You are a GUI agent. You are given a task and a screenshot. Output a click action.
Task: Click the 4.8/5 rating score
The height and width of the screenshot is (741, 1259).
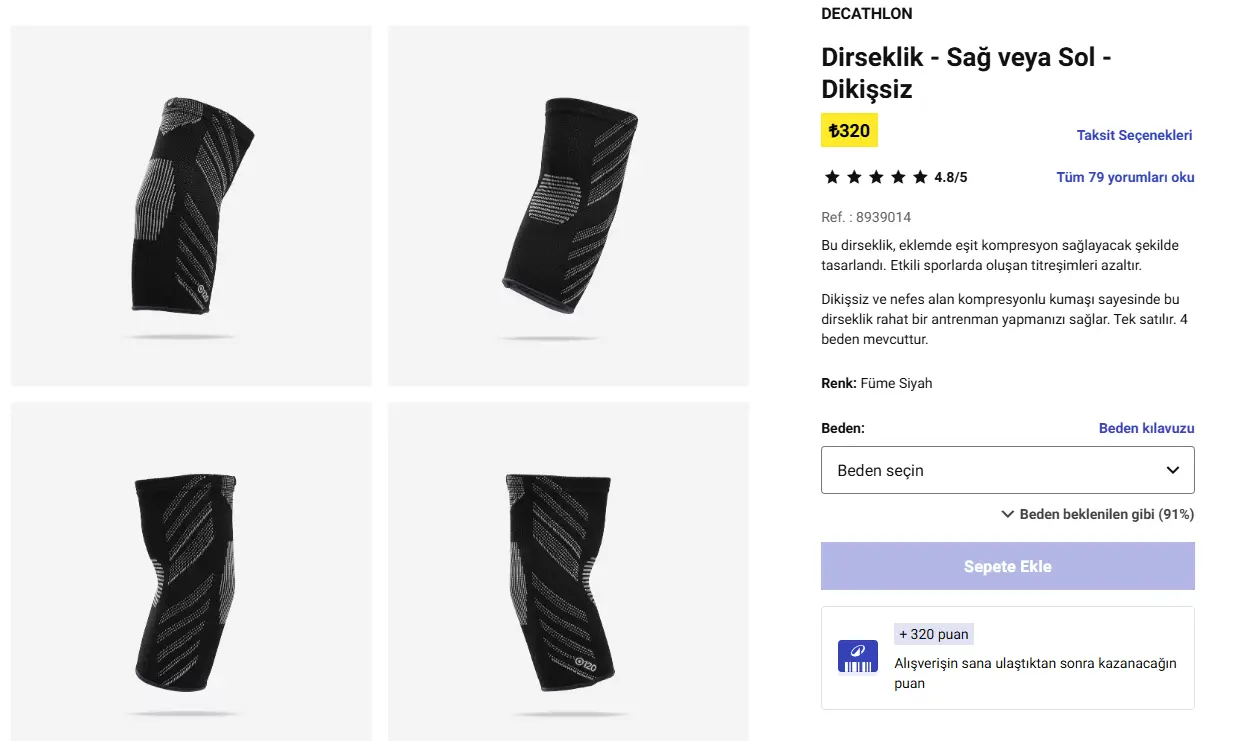(951, 177)
